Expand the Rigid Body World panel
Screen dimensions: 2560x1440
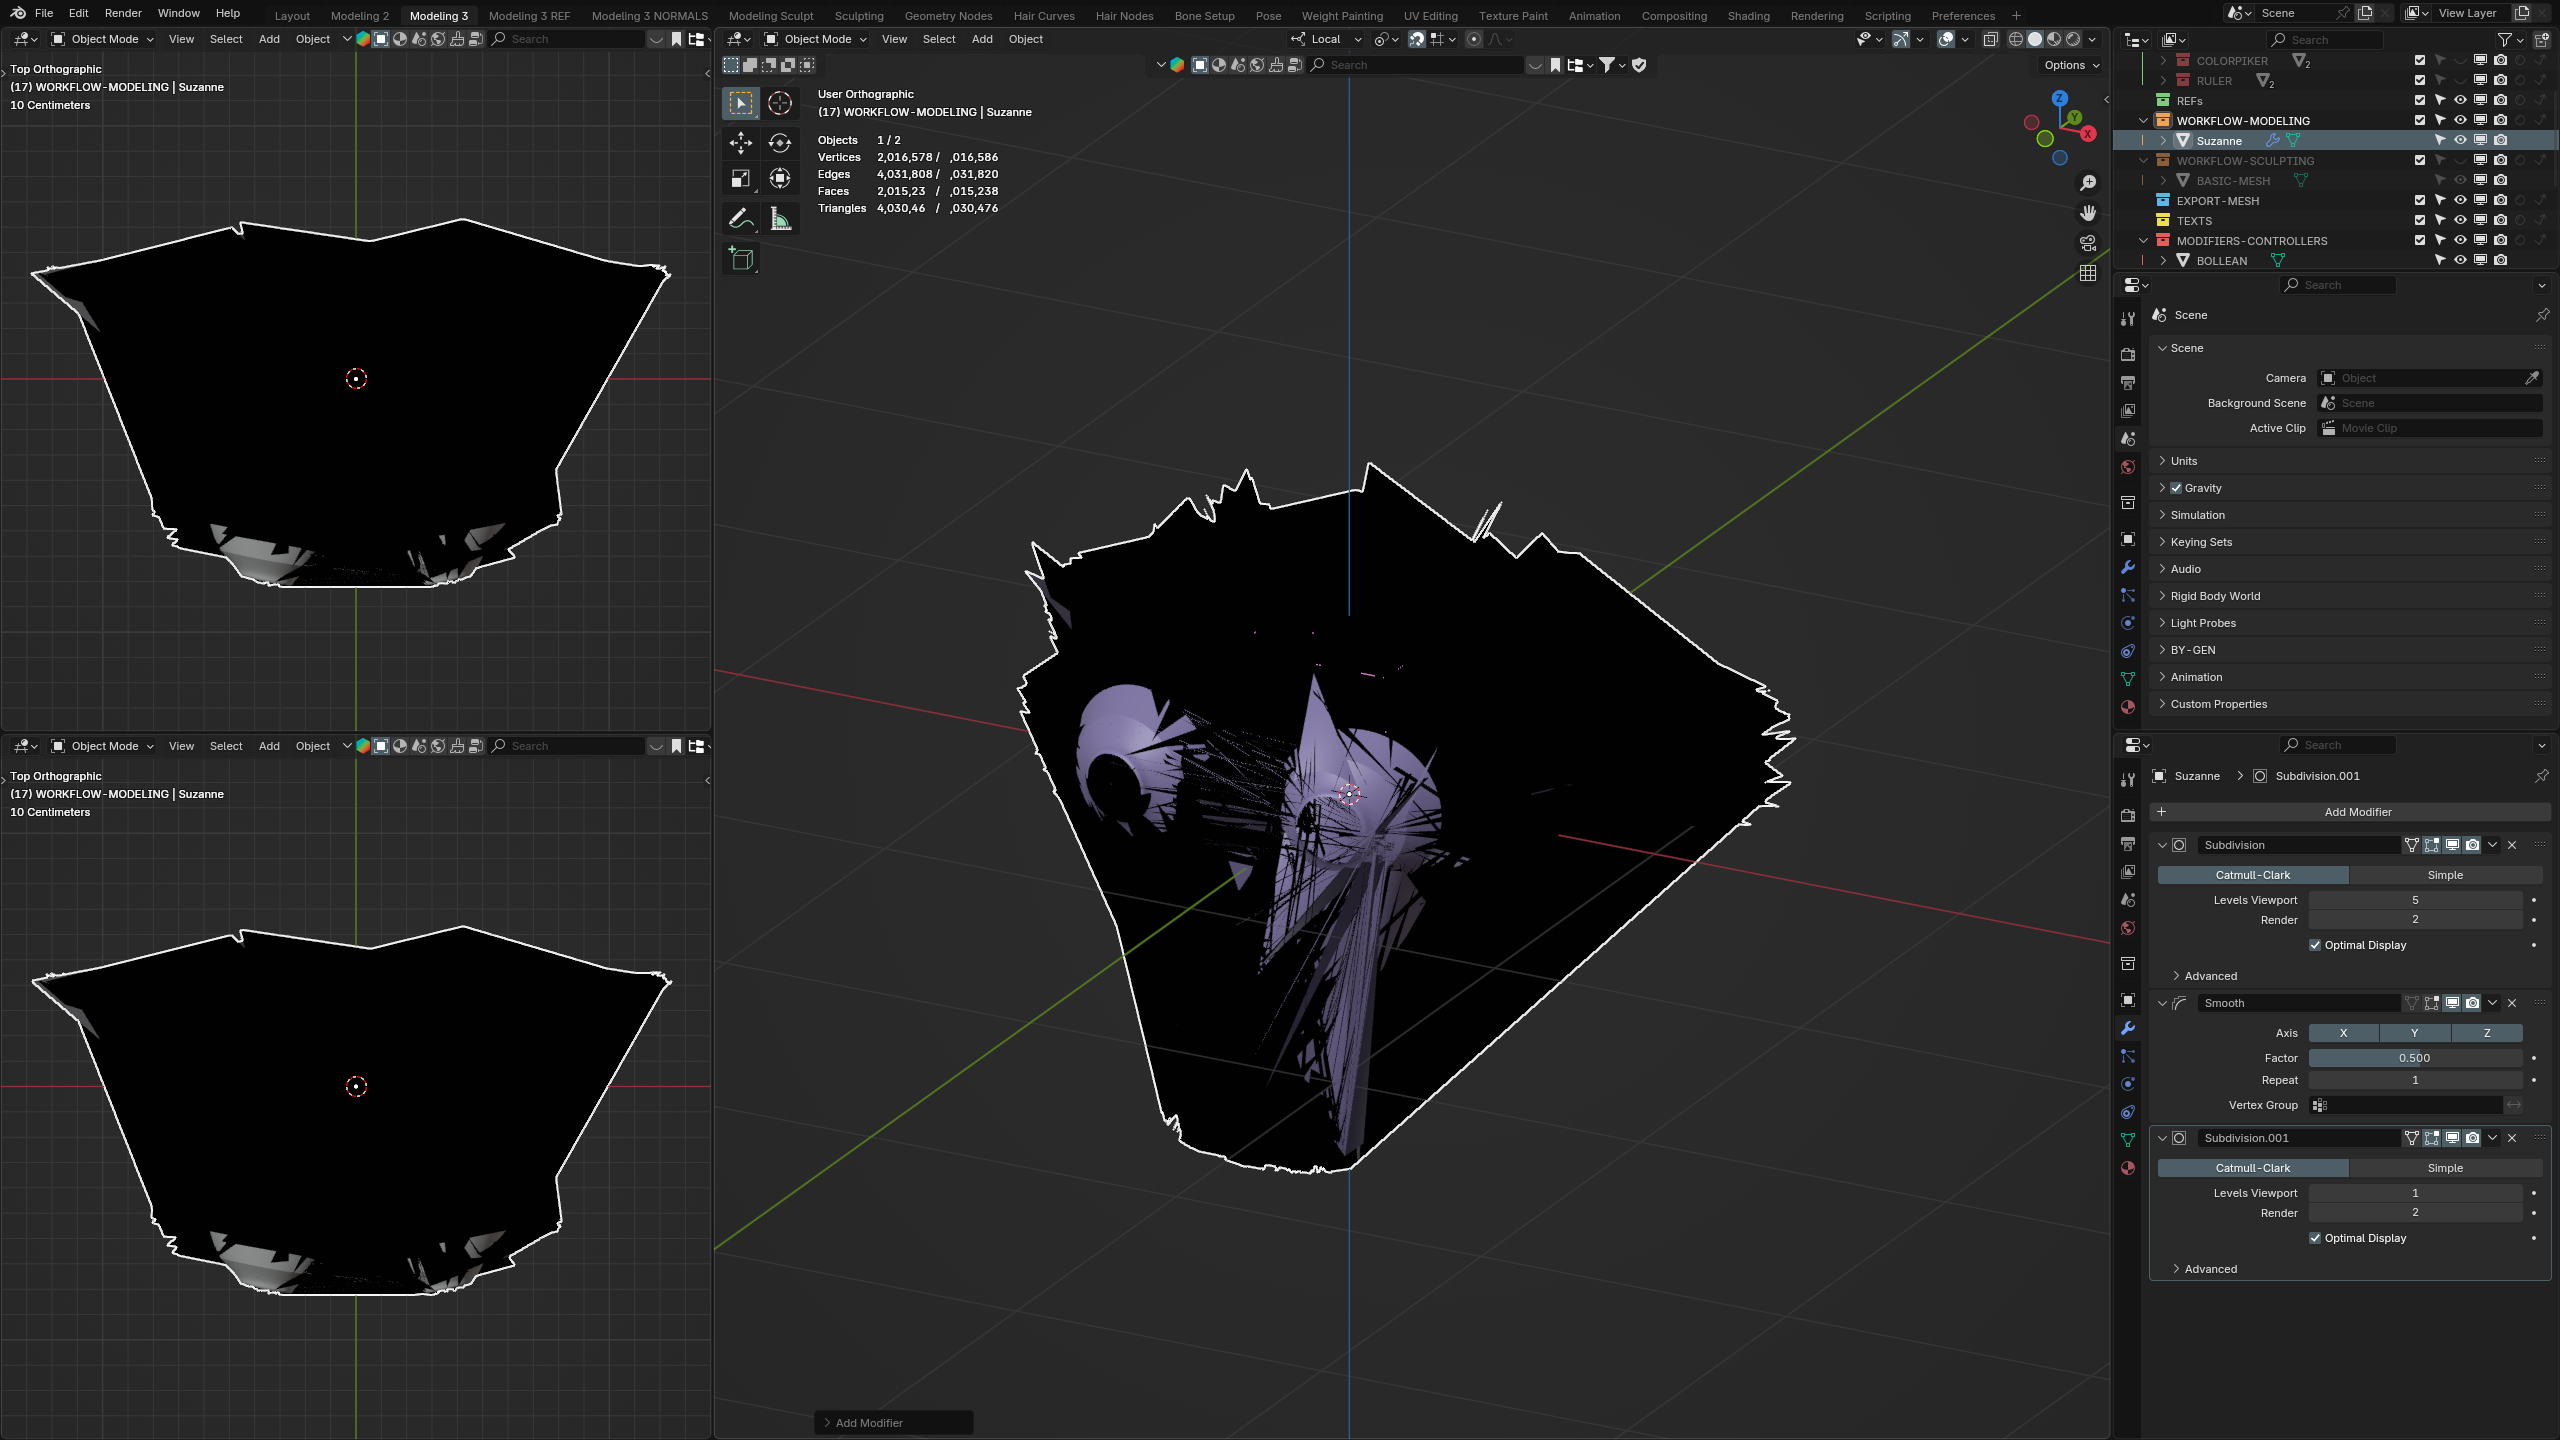(2215, 596)
